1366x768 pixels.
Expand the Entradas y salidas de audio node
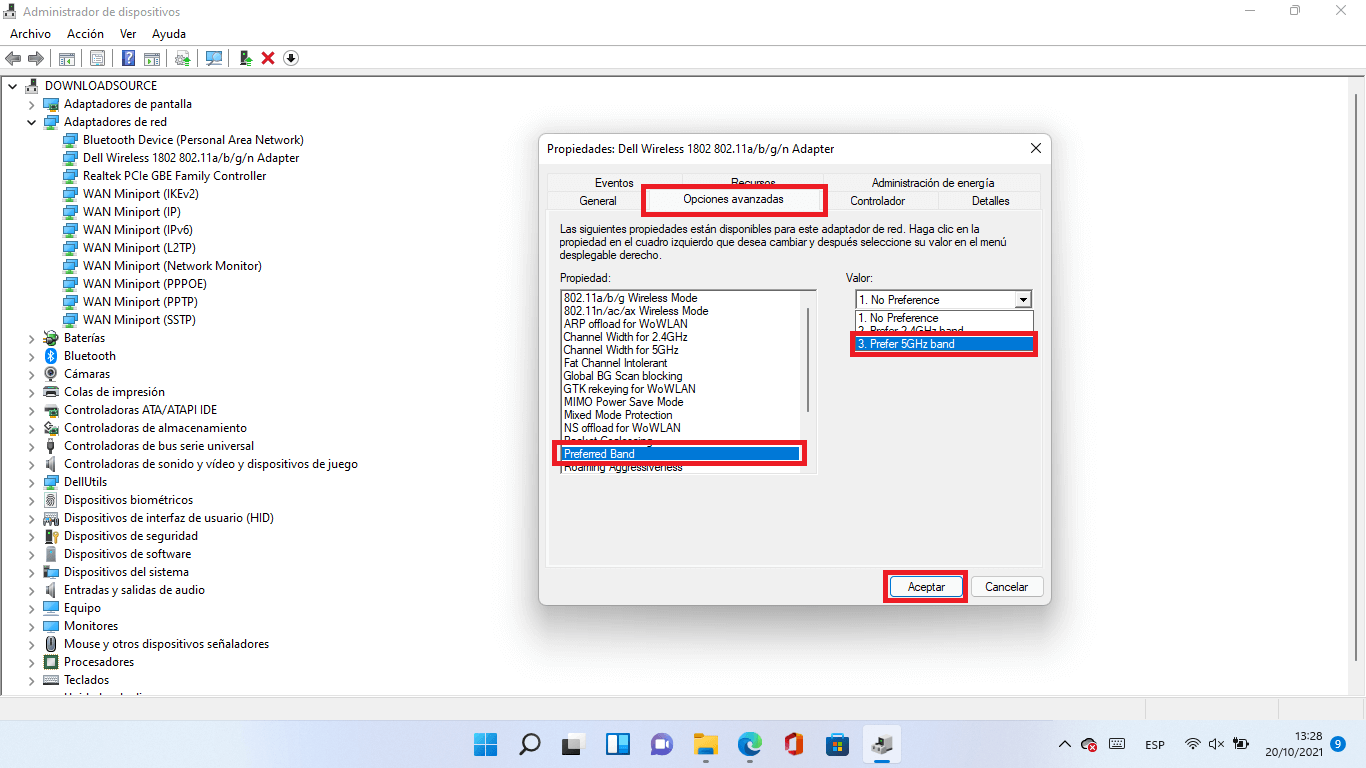pyautogui.click(x=31, y=590)
